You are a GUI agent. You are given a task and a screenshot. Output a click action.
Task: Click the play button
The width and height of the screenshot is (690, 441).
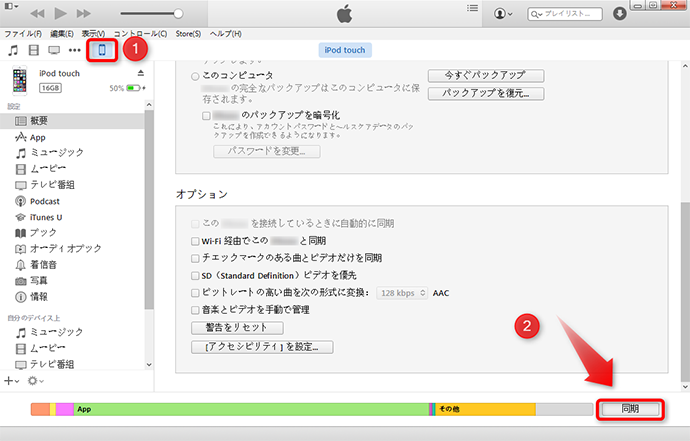(60, 14)
